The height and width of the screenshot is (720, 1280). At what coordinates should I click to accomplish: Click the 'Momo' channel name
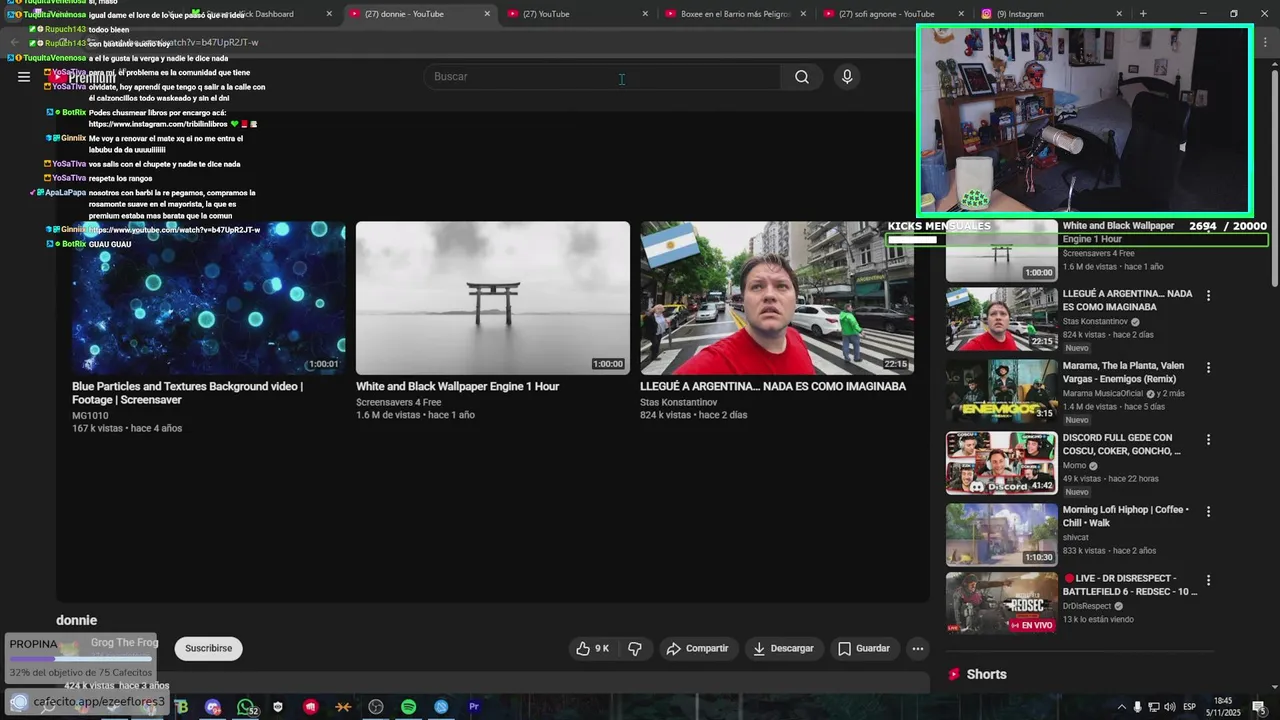[1075, 466]
